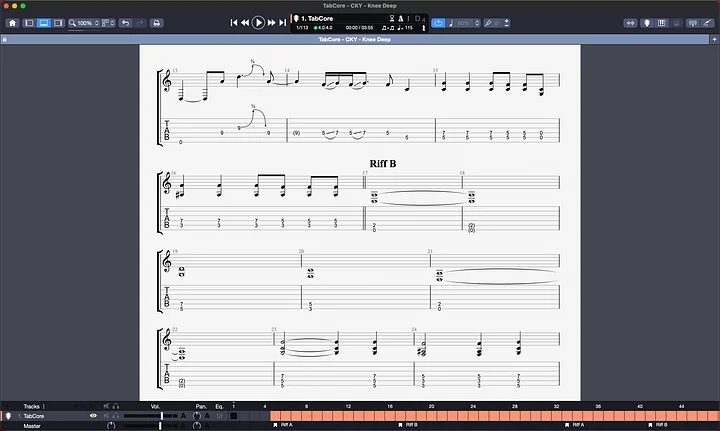Open the drum view icon
Image resolution: width=720 pixels, height=431 pixels.
pos(676,23)
